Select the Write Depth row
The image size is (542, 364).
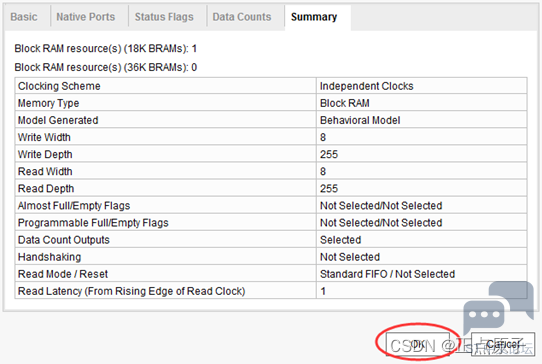click(271, 154)
